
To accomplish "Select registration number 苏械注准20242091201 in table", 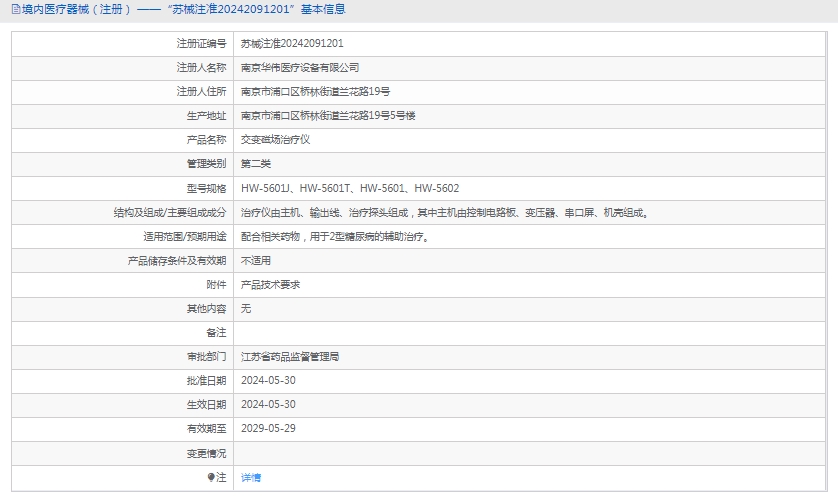I will [x=292, y=43].
